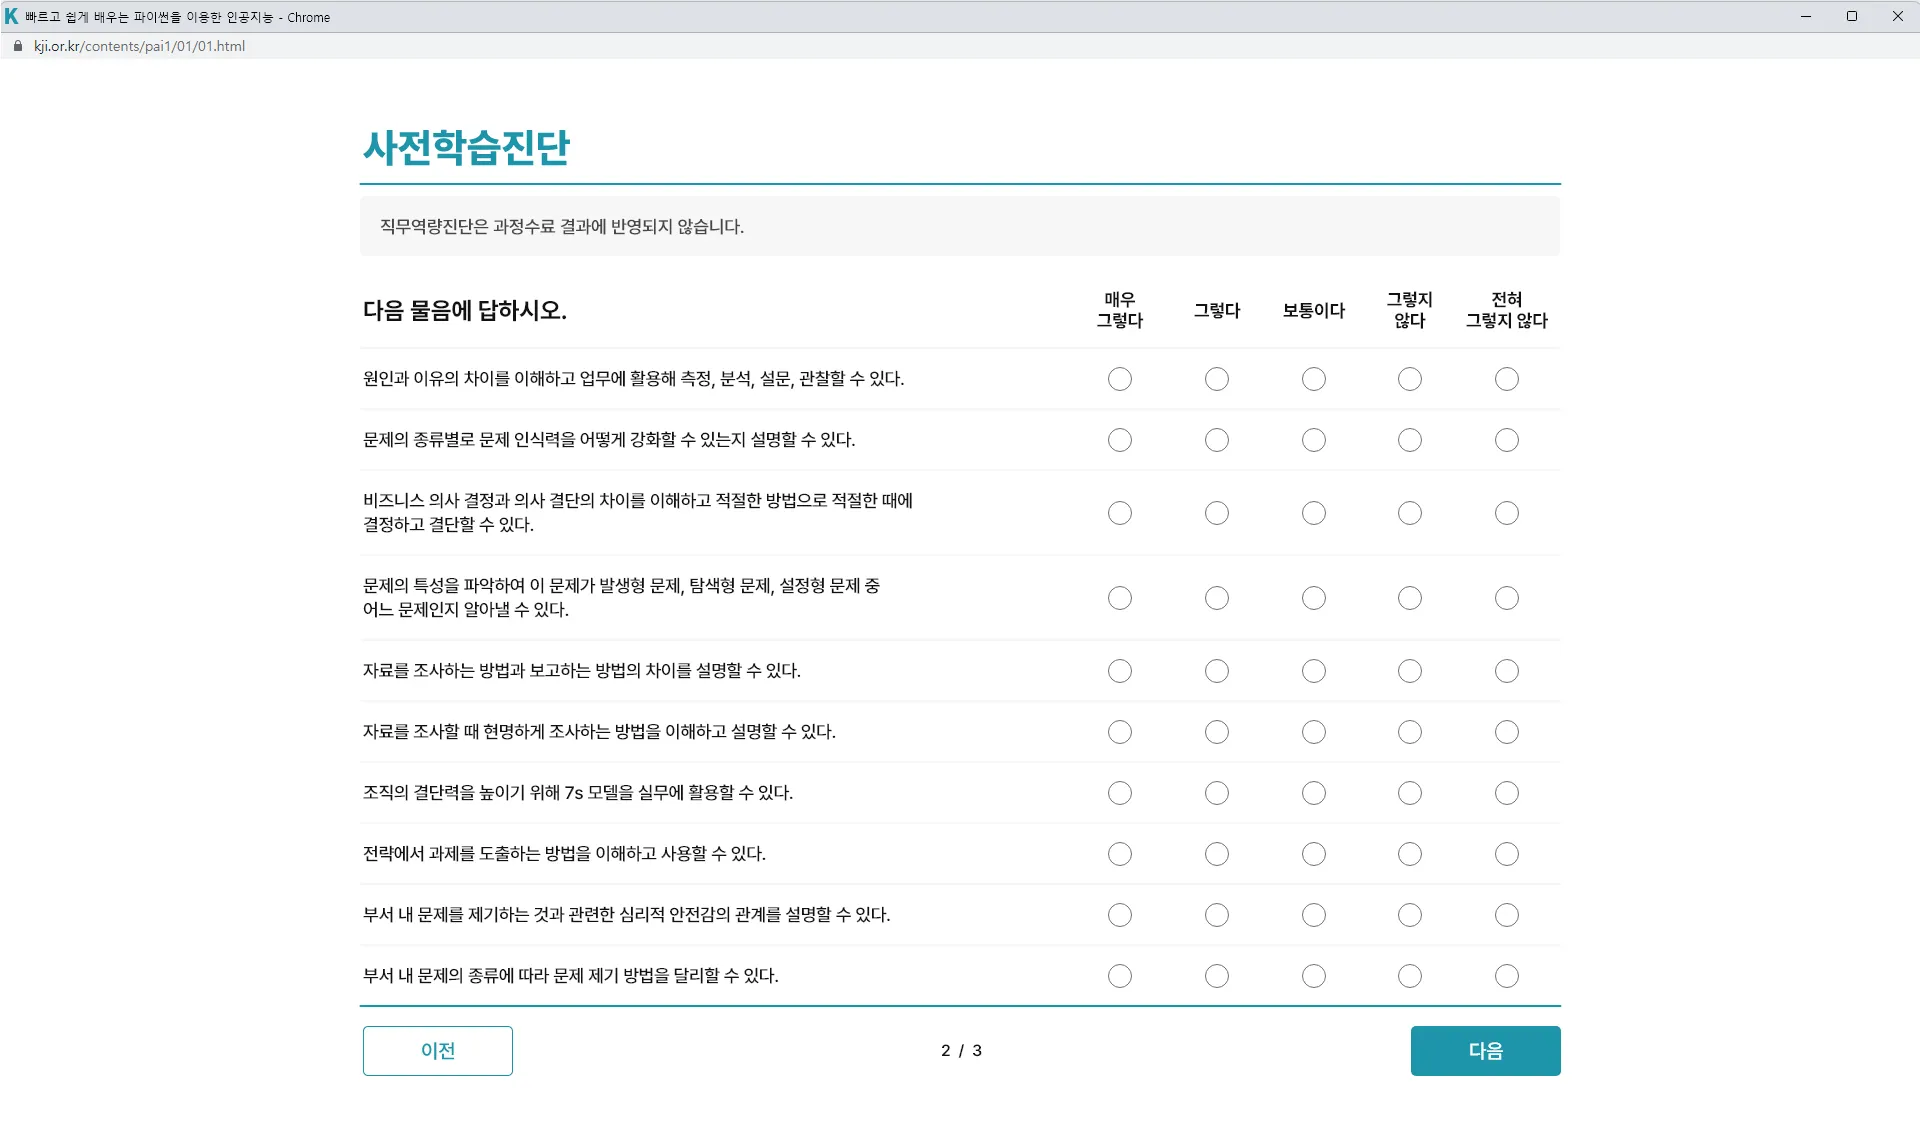Return to previous page with 이전 button
Image resolution: width=1920 pixels, height=1140 pixels.
(437, 1051)
